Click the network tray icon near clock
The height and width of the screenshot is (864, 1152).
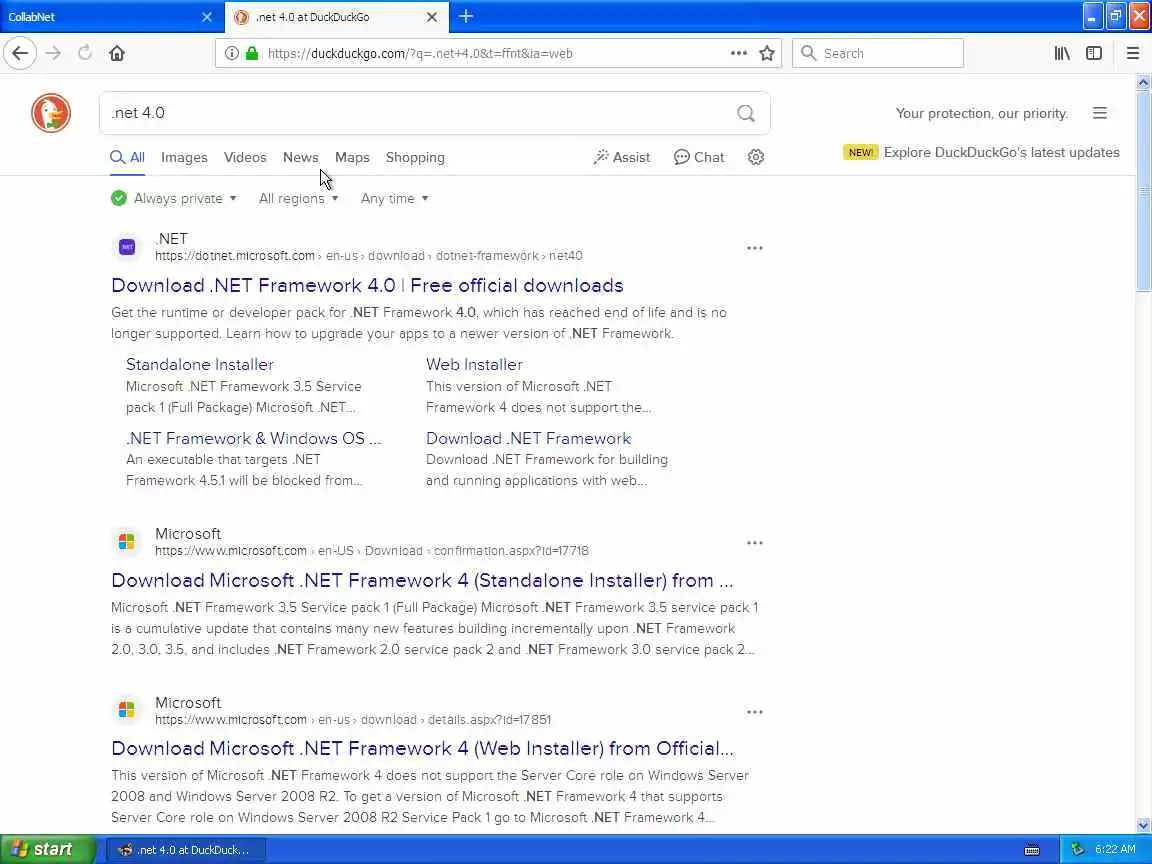point(1078,849)
